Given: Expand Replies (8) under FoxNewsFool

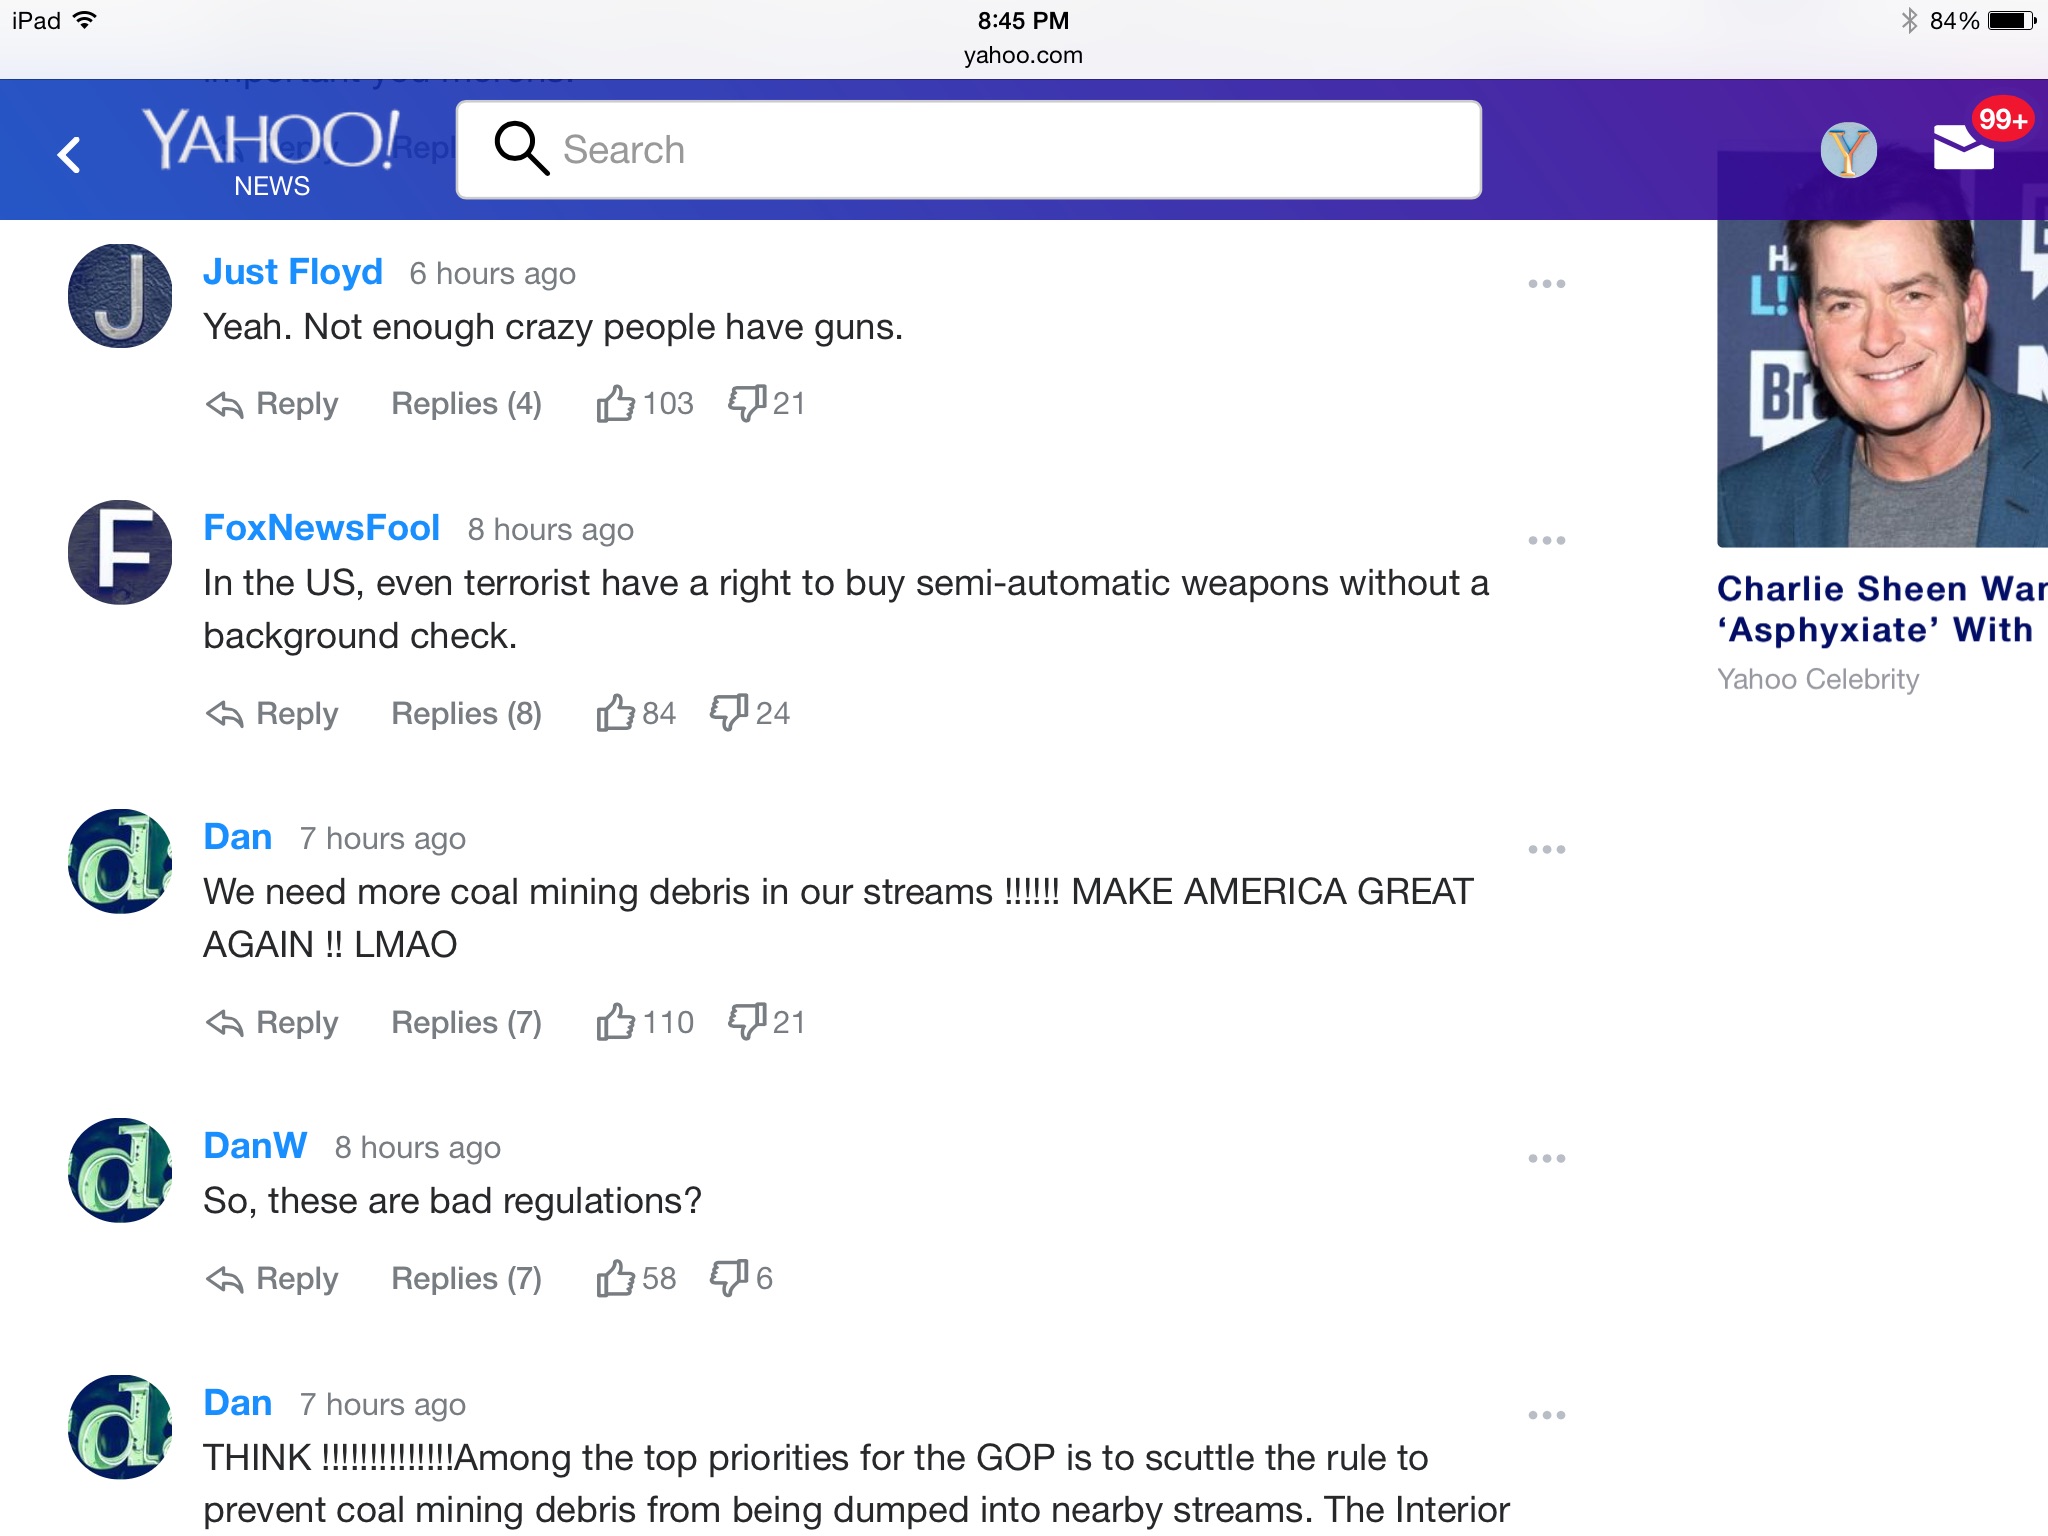Looking at the screenshot, I should (x=466, y=713).
